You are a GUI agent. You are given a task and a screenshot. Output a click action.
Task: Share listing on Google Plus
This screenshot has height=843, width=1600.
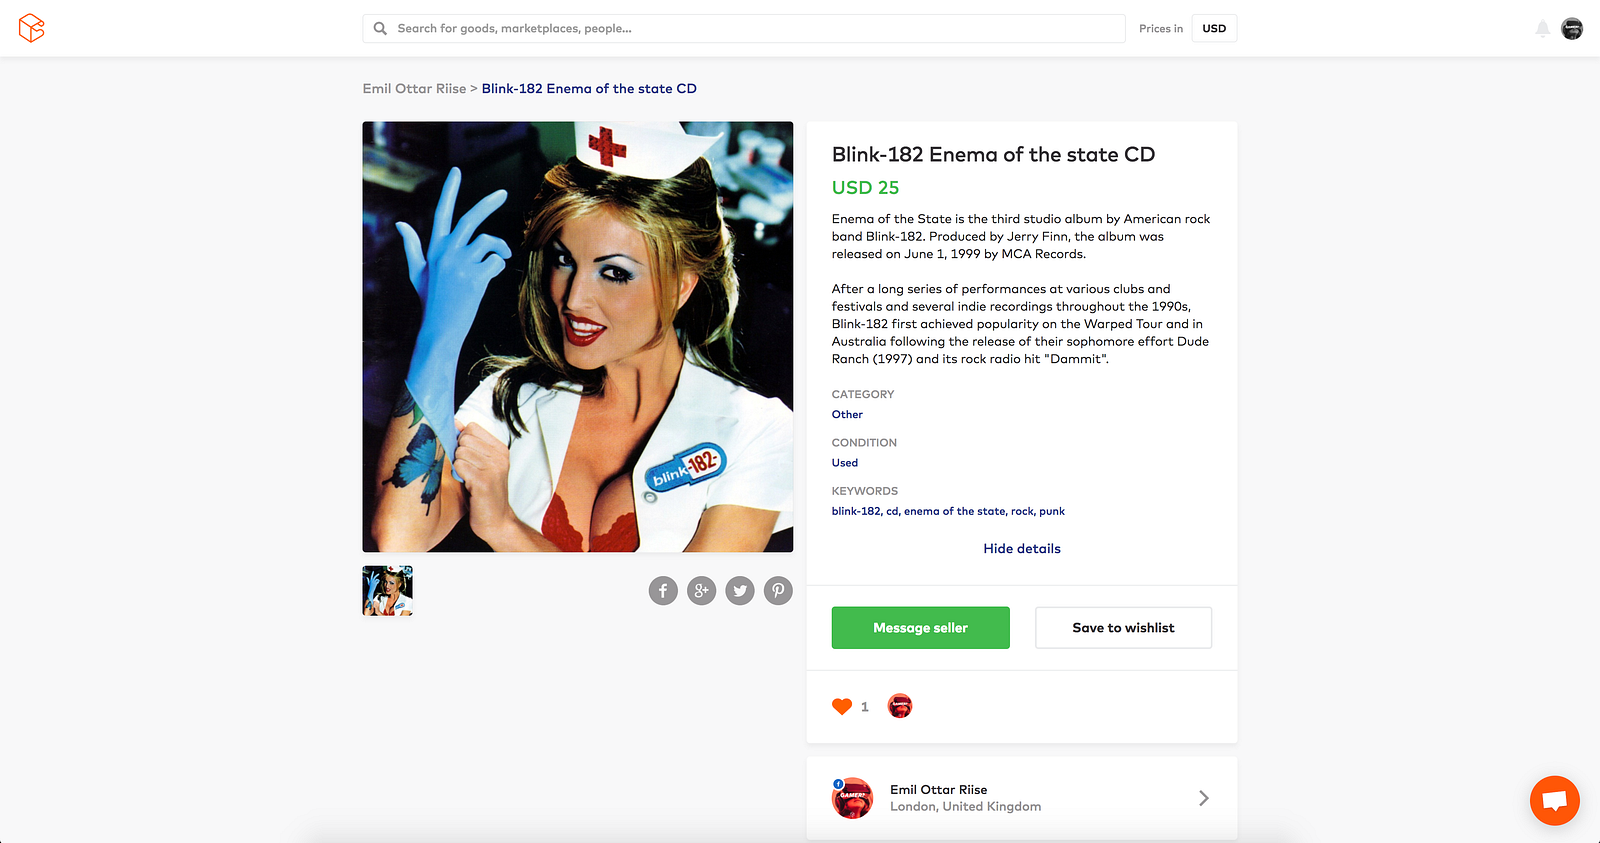tap(702, 591)
